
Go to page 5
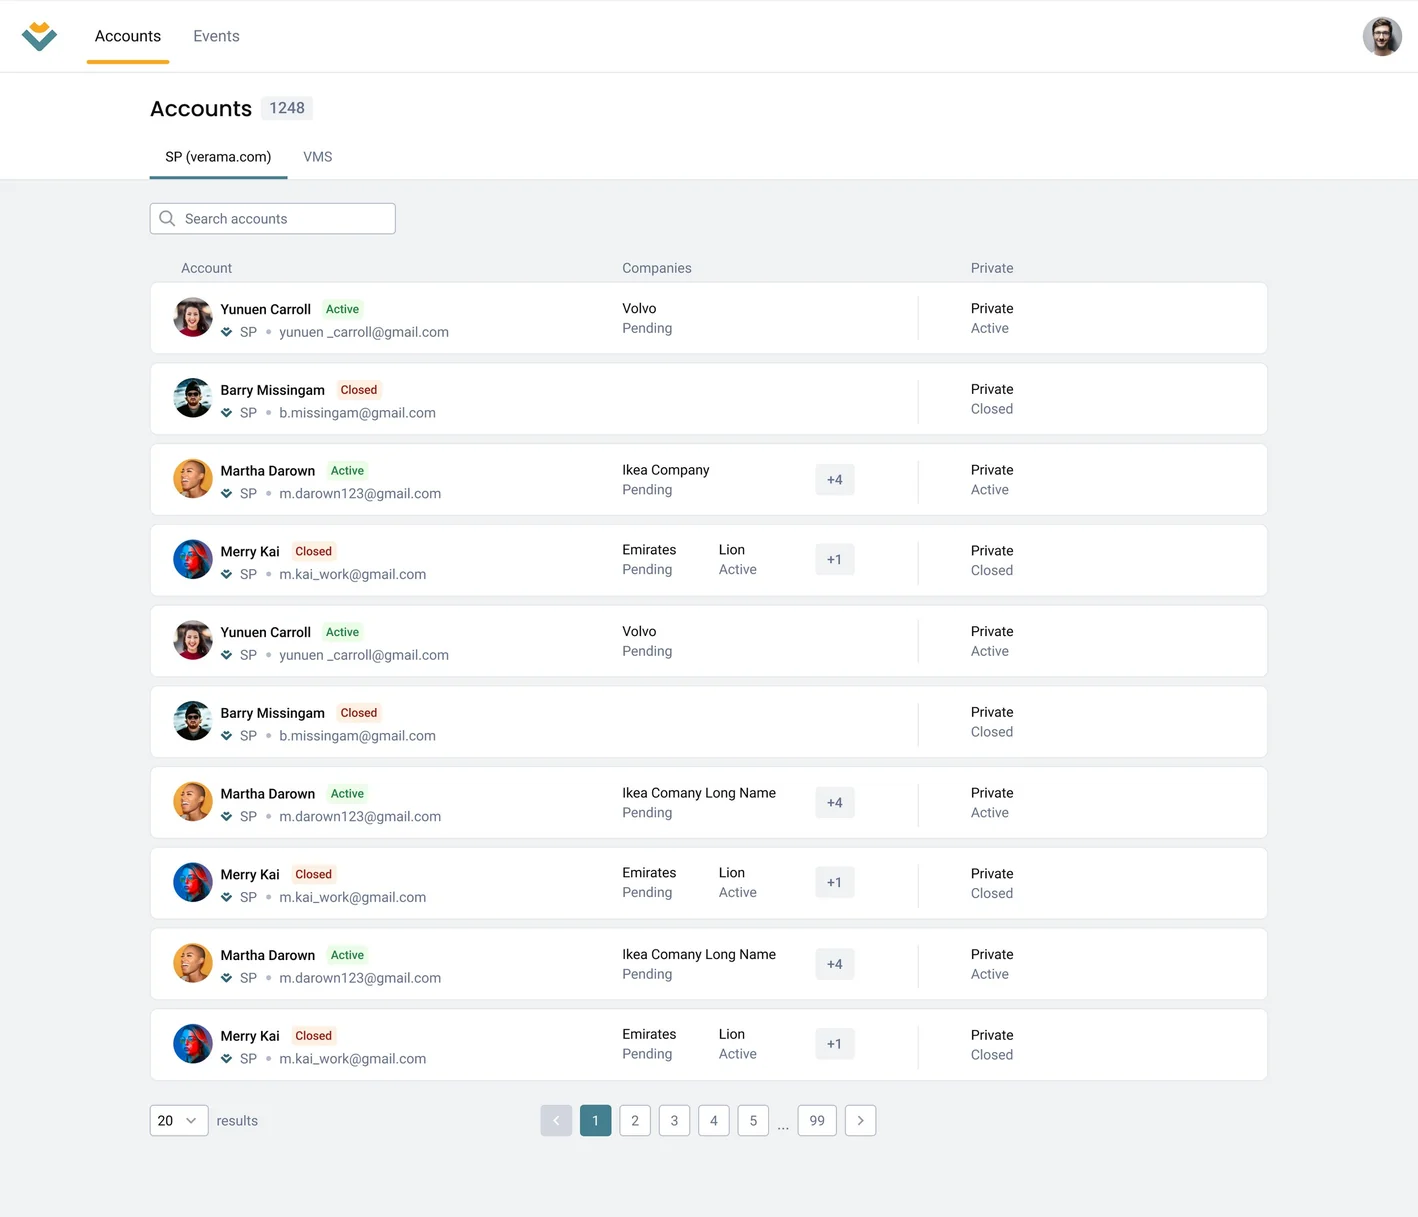[753, 1120]
